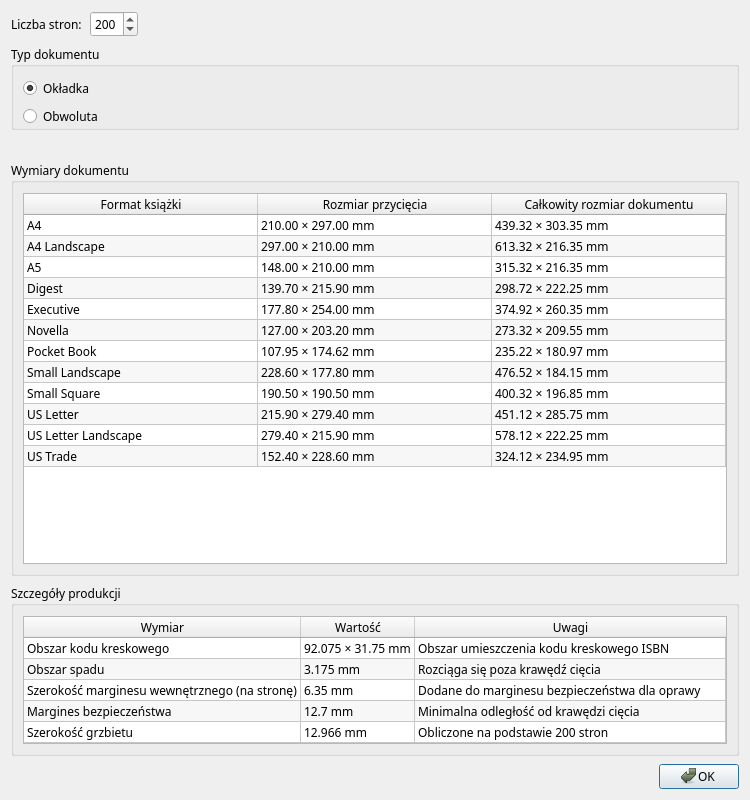Viewport: 750px width, 800px height.
Task: Select the Obwoluta document type
Action: click(30, 116)
